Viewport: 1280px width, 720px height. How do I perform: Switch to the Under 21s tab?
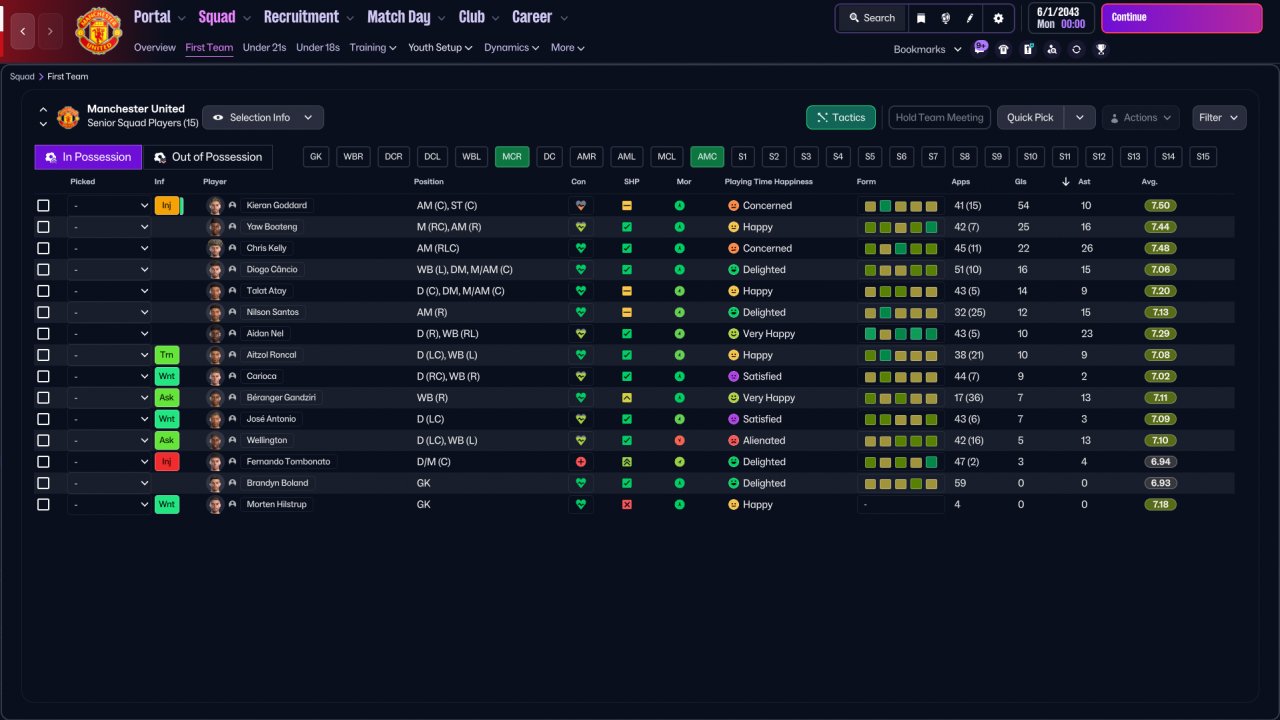(x=265, y=48)
